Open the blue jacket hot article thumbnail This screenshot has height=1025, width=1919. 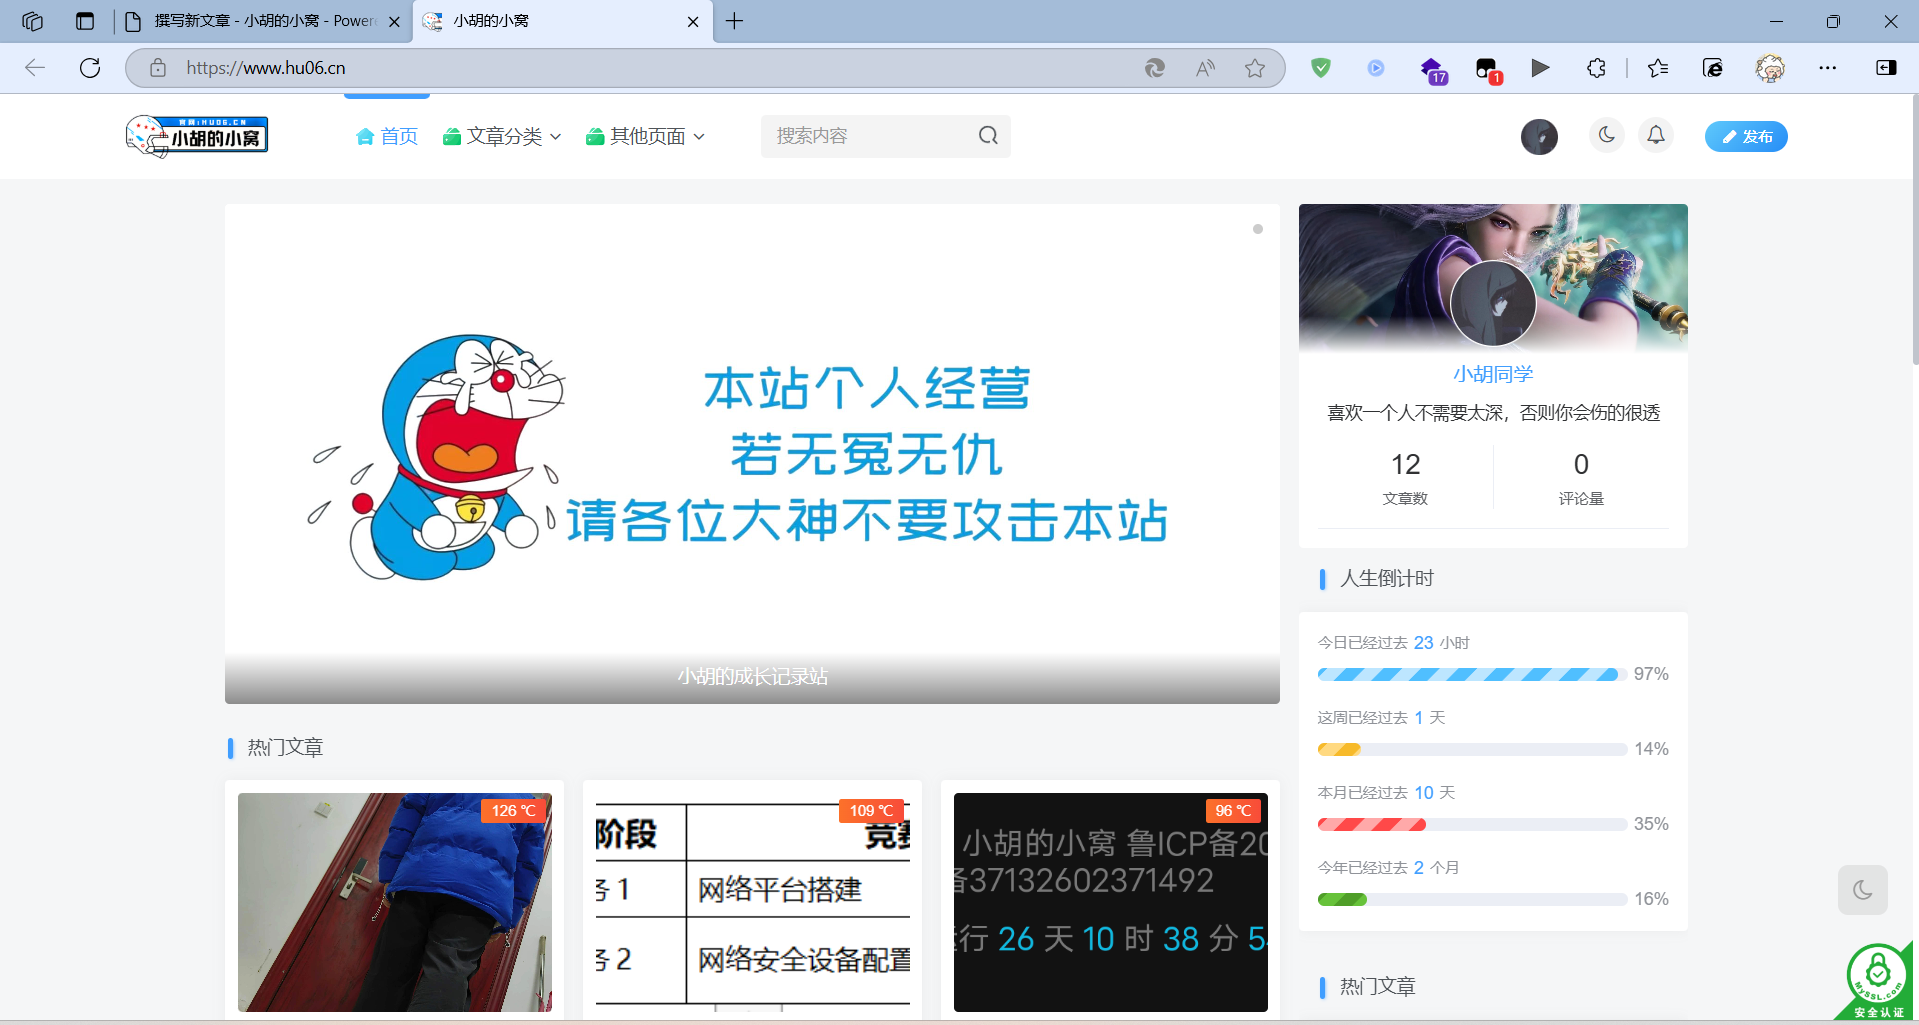tap(394, 902)
